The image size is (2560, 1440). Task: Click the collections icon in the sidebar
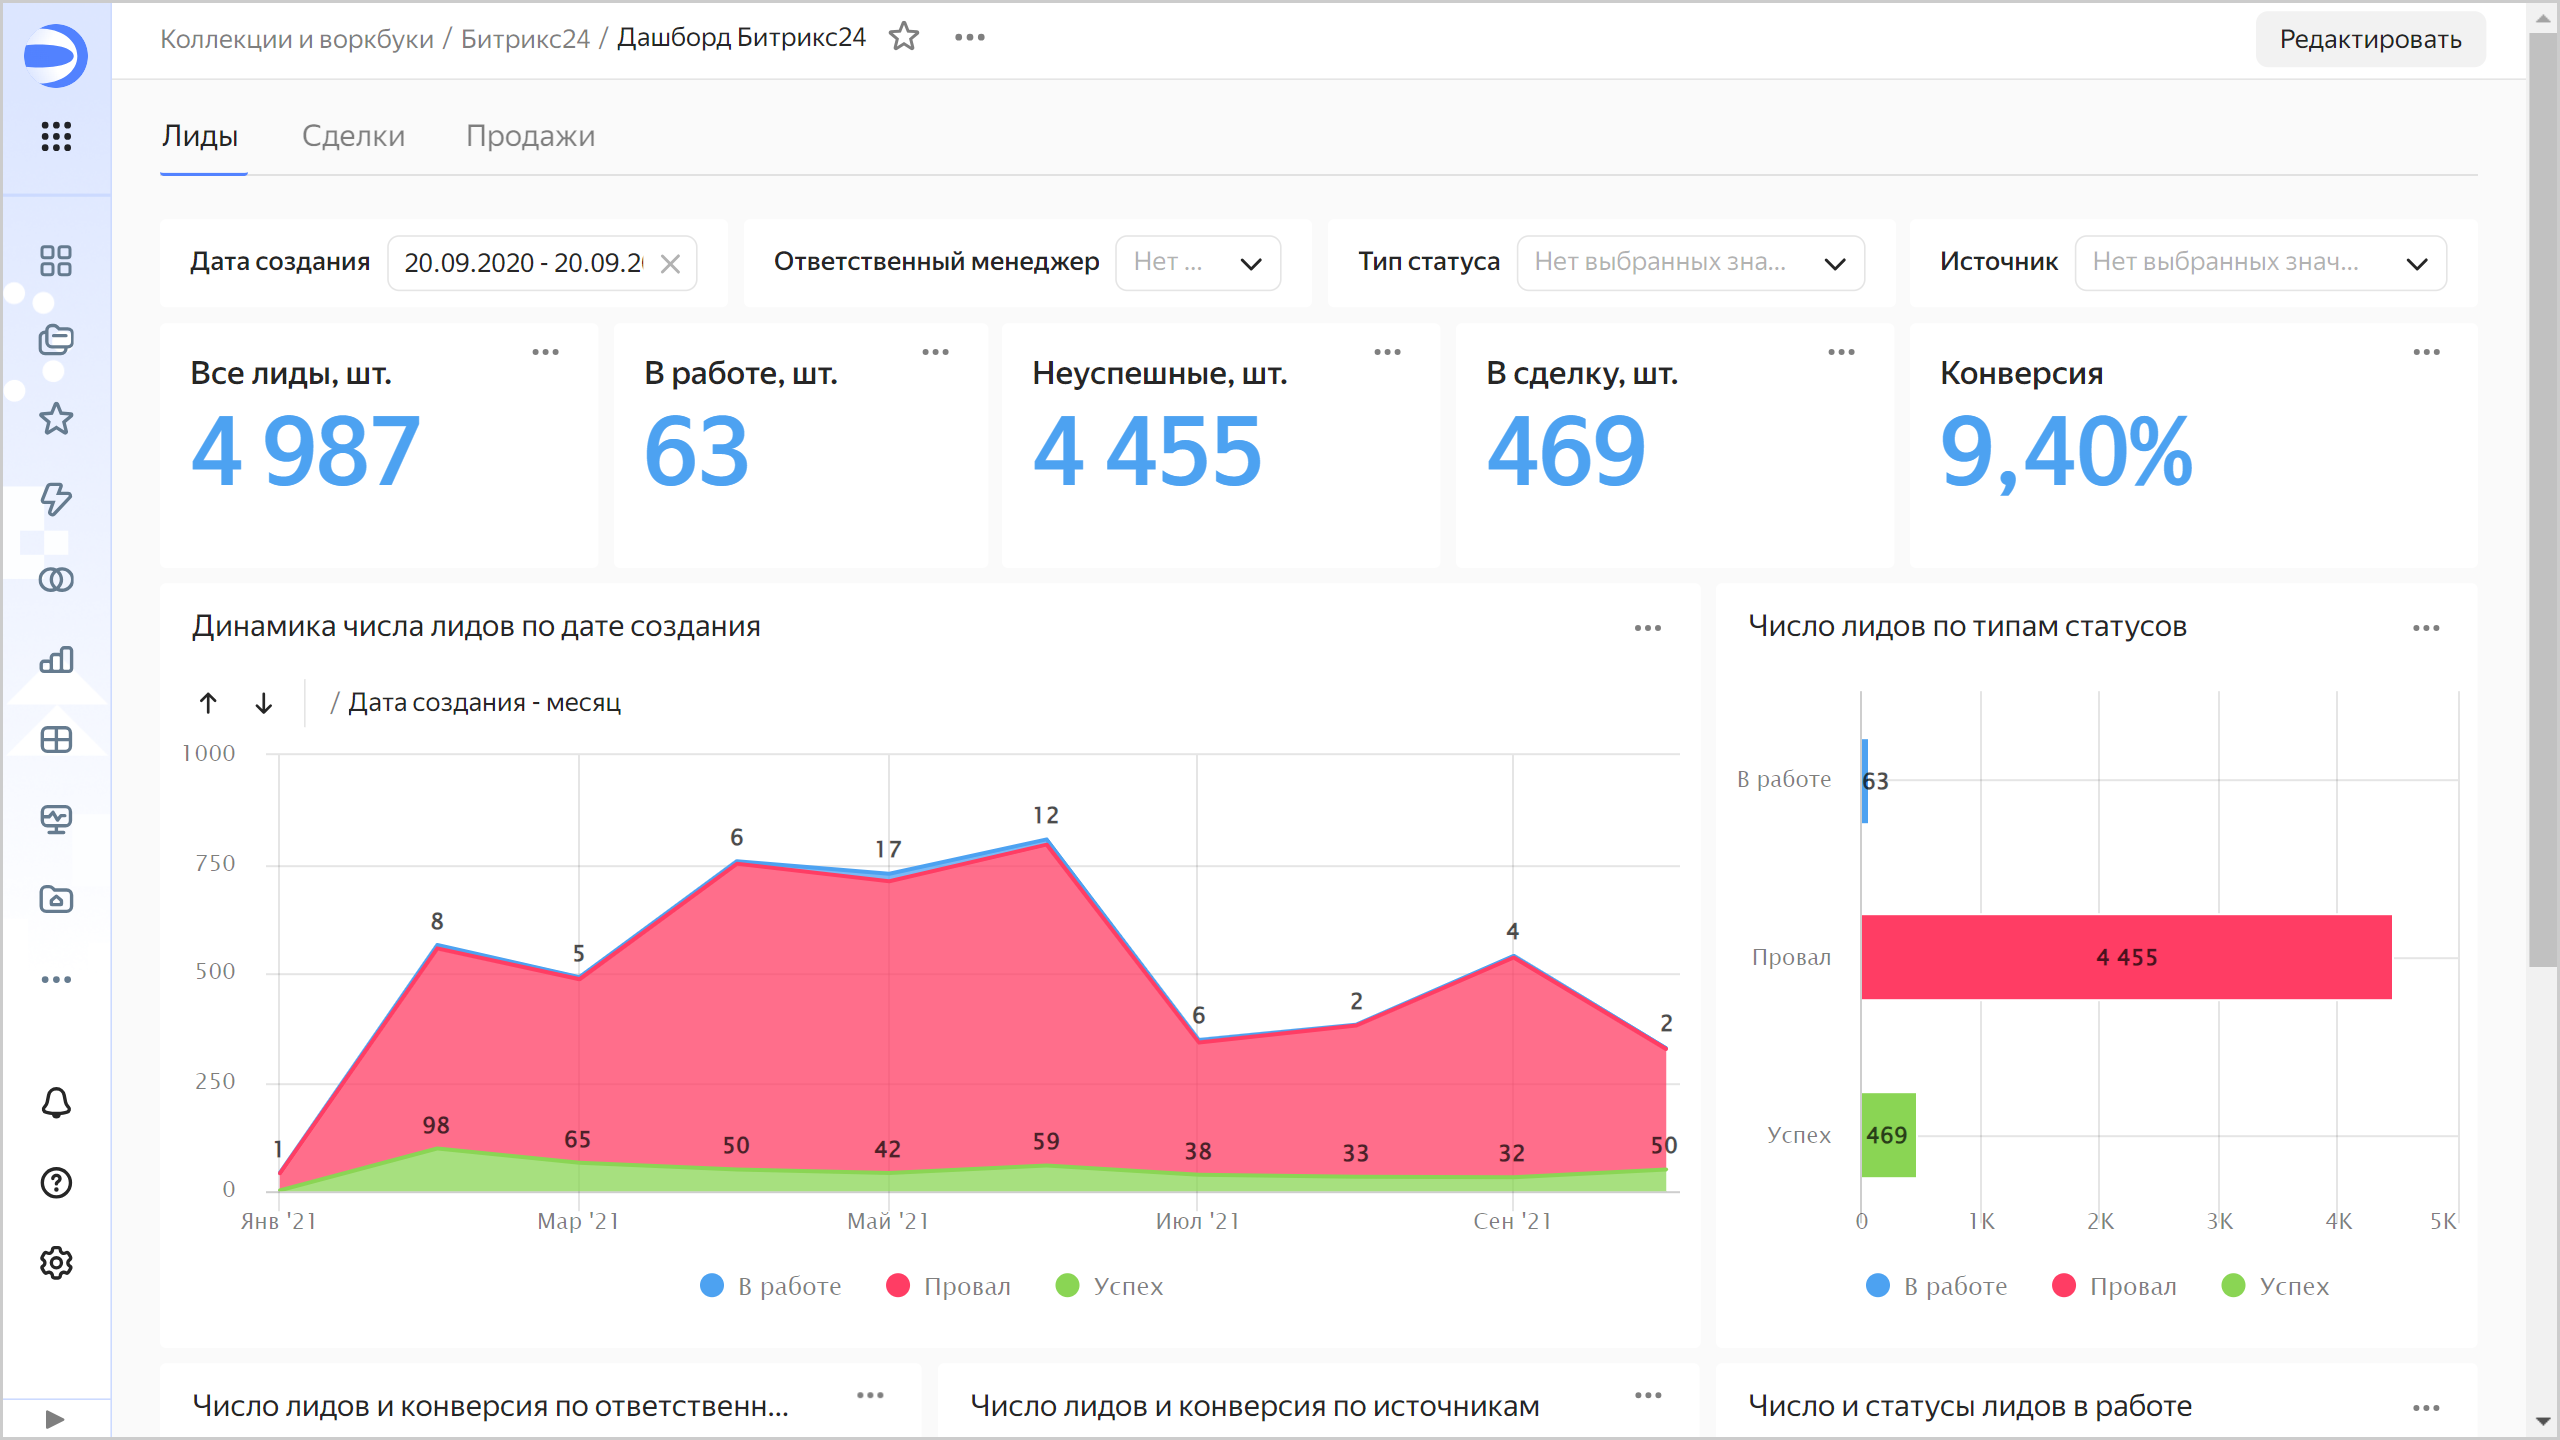tap(55, 340)
